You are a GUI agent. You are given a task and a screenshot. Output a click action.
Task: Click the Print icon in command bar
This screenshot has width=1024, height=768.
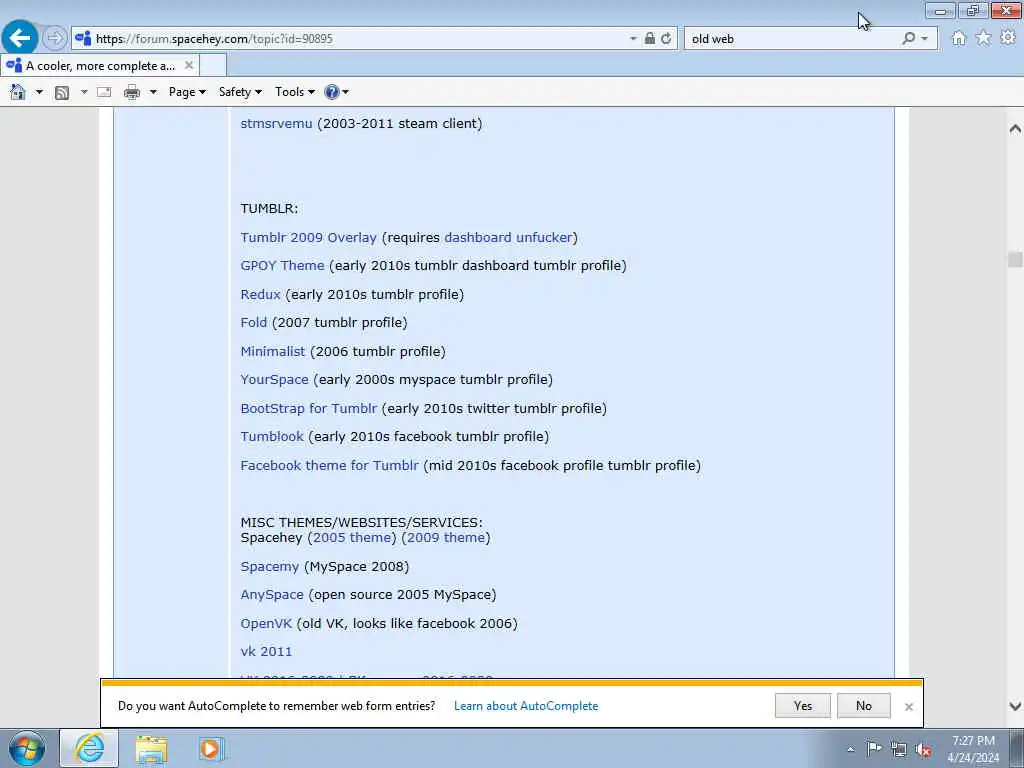coord(132,92)
